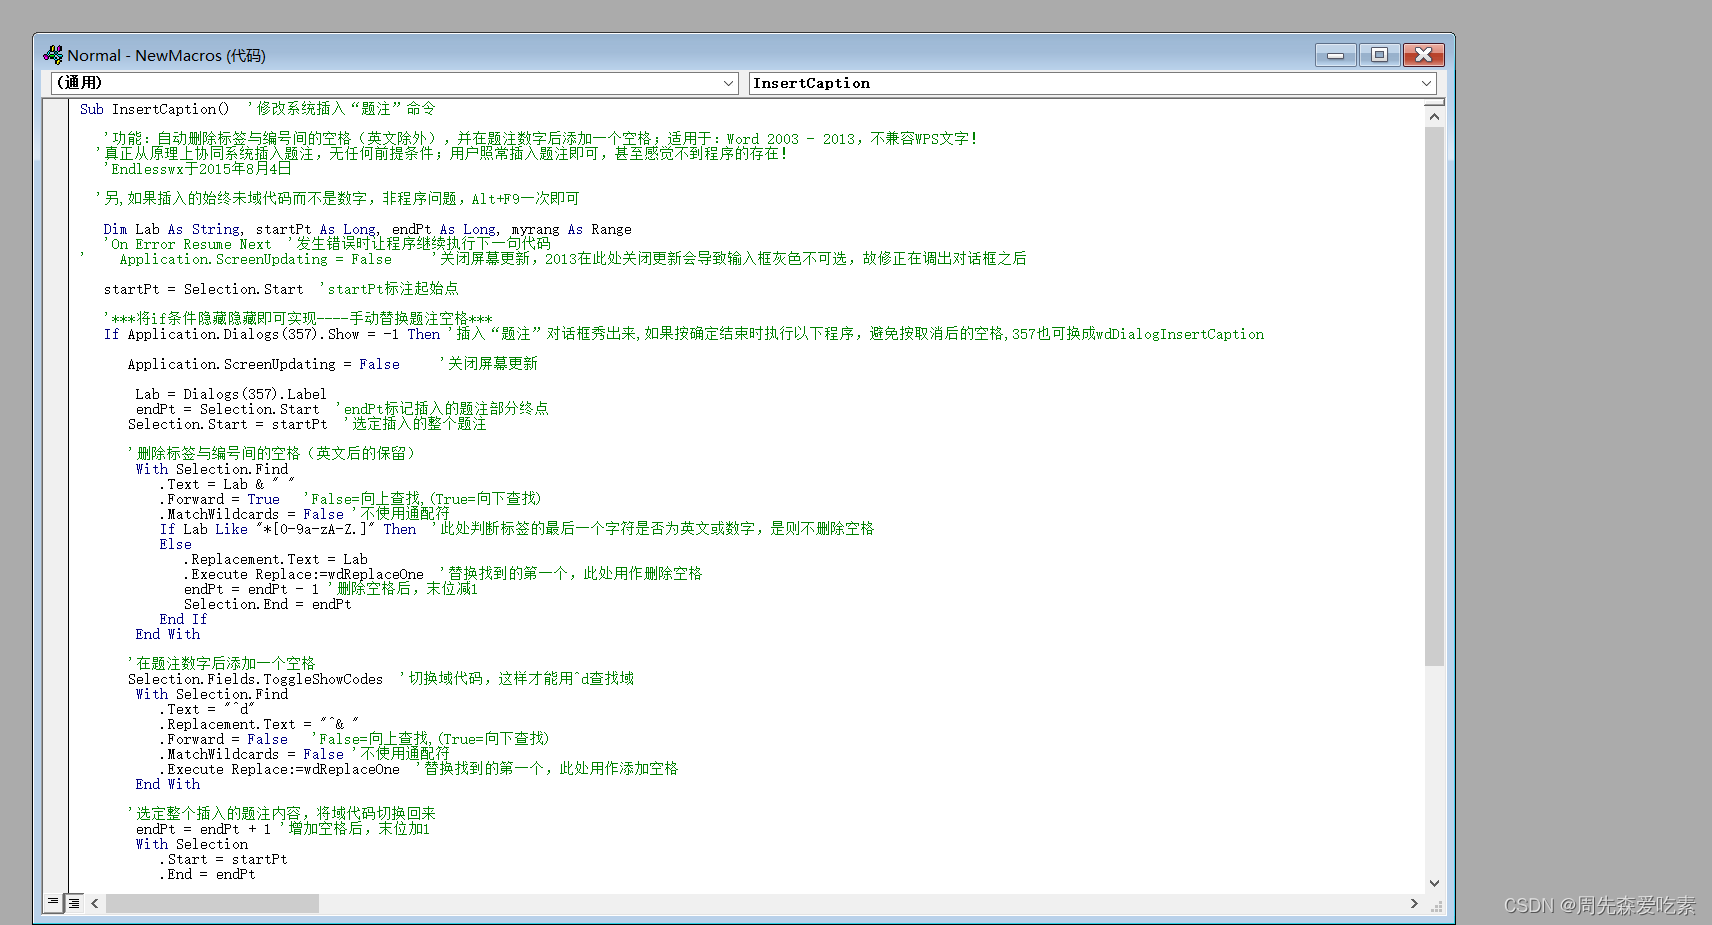Switch to Procedure View button

(x=53, y=903)
